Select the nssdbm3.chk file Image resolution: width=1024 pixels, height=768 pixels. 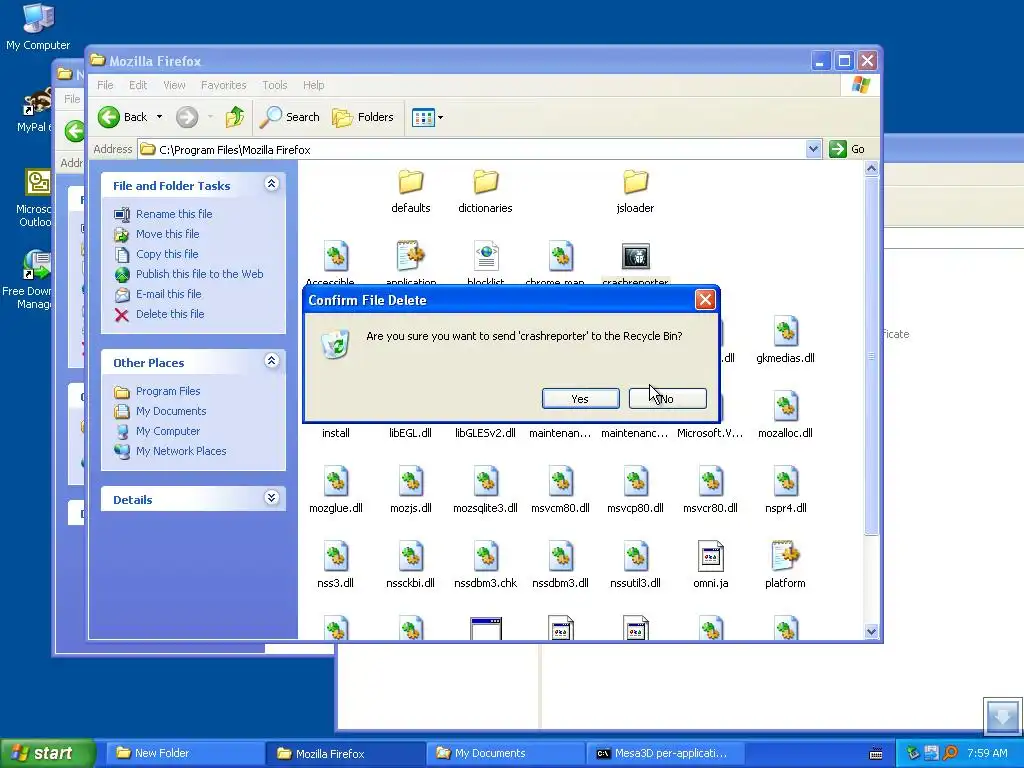click(x=485, y=566)
